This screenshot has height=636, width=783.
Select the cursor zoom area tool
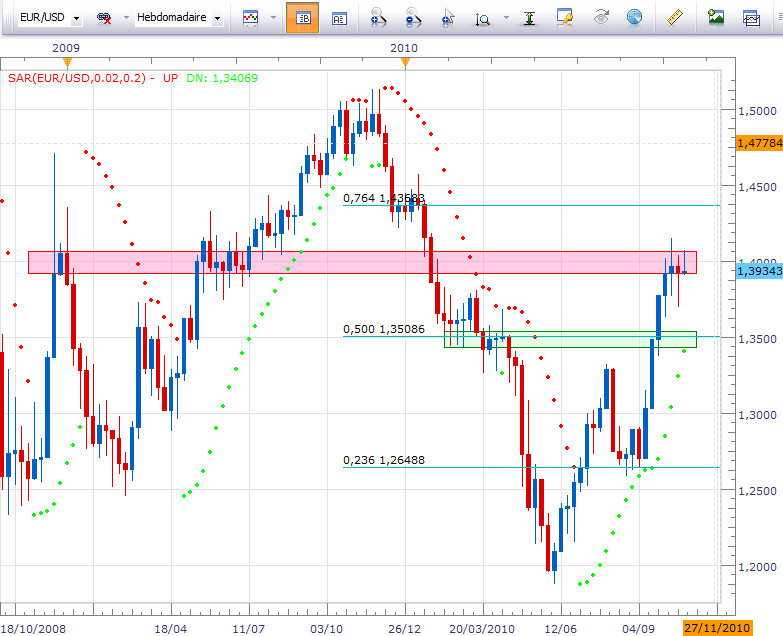click(447, 17)
